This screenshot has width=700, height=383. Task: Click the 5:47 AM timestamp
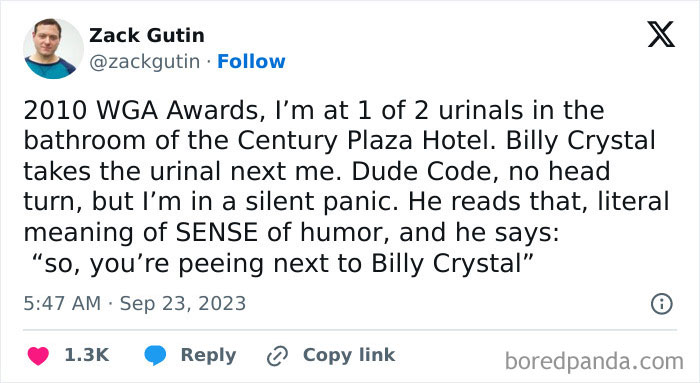[x=62, y=304]
